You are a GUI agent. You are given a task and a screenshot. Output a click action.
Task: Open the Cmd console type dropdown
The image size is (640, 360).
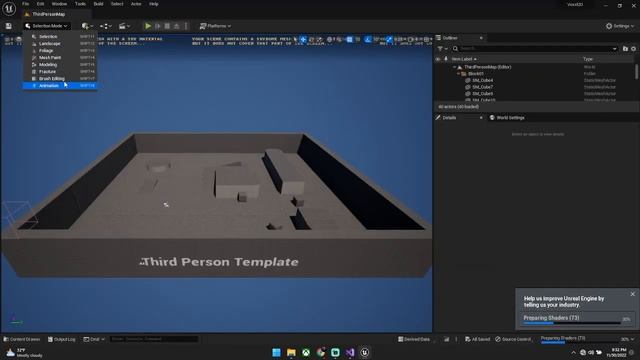coord(94,339)
